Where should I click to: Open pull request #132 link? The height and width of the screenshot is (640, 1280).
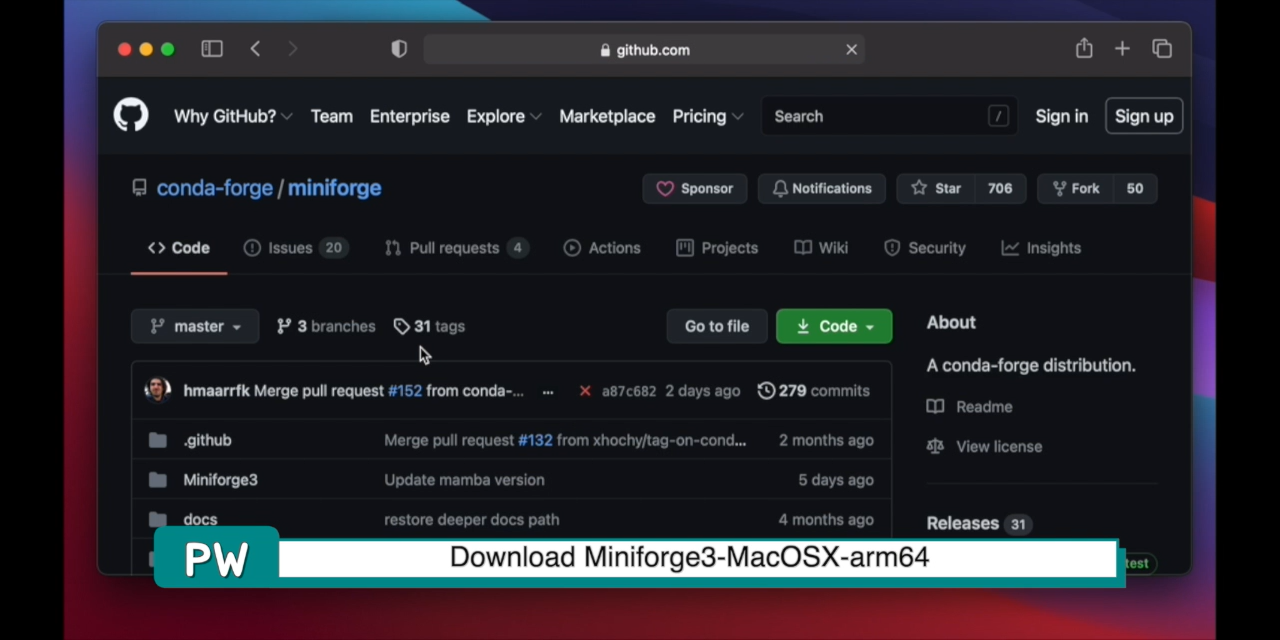coord(535,440)
